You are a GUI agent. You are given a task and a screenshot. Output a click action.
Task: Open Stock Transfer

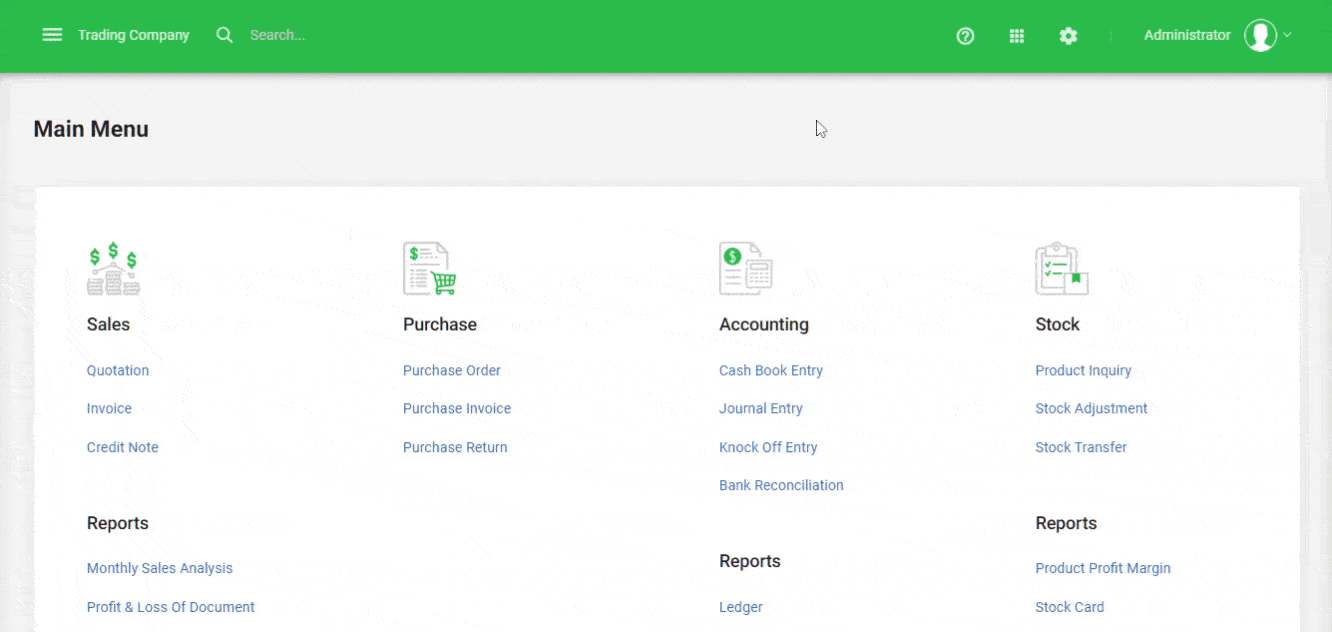pyautogui.click(x=1081, y=447)
